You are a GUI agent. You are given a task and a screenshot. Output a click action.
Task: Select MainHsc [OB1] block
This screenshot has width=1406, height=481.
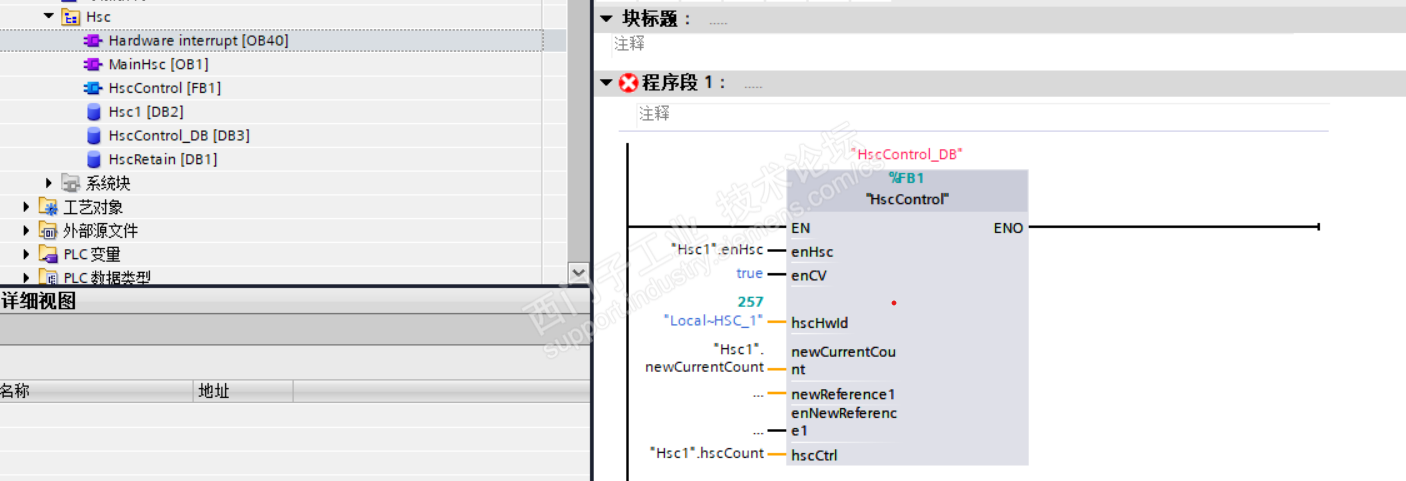[x=159, y=64]
